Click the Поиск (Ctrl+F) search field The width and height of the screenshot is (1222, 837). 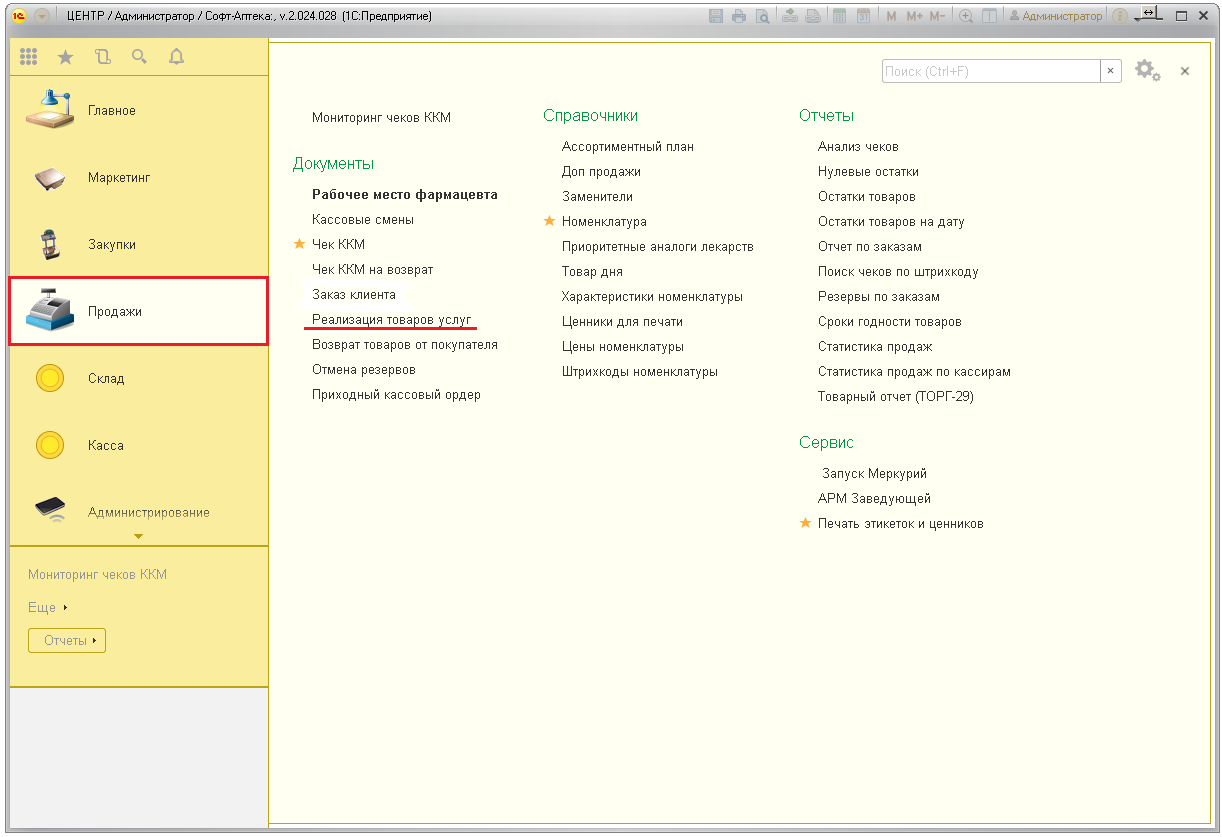coord(990,71)
